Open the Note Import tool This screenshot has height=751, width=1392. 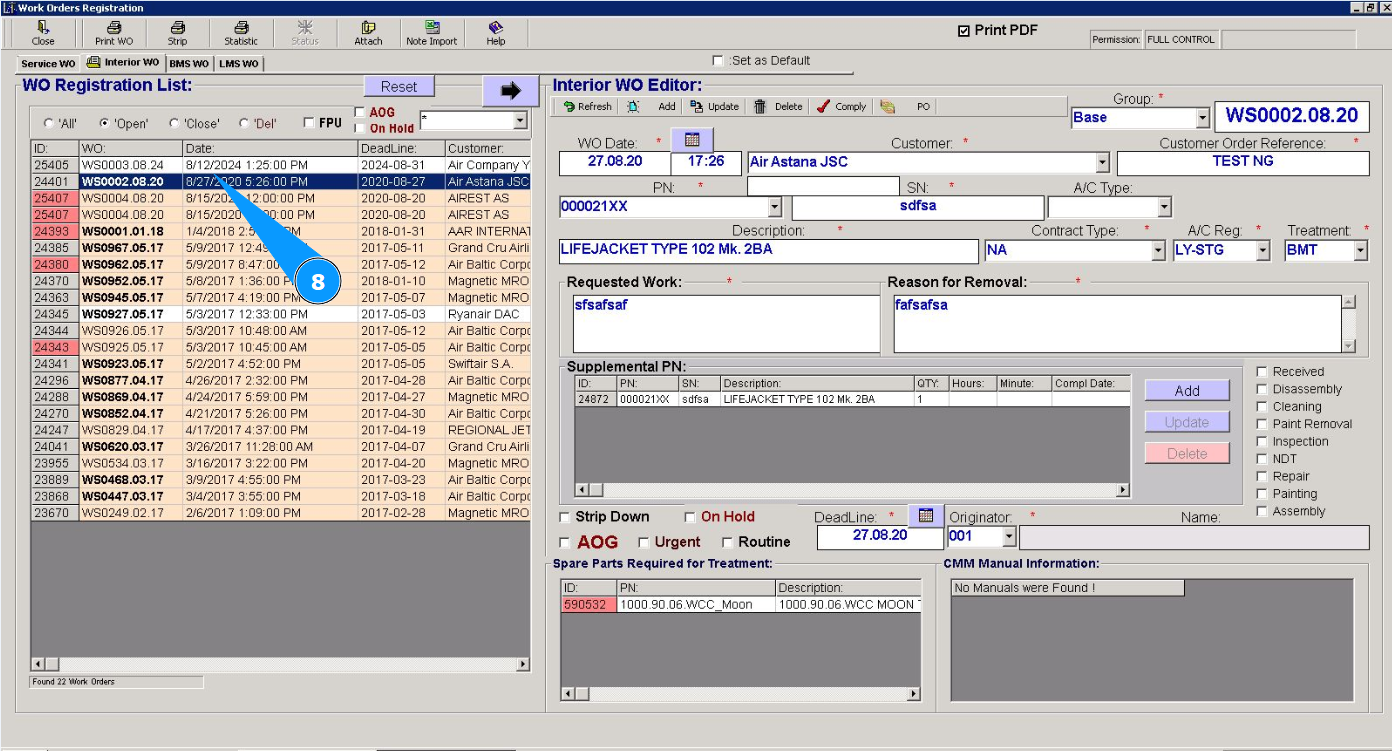point(431,32)
